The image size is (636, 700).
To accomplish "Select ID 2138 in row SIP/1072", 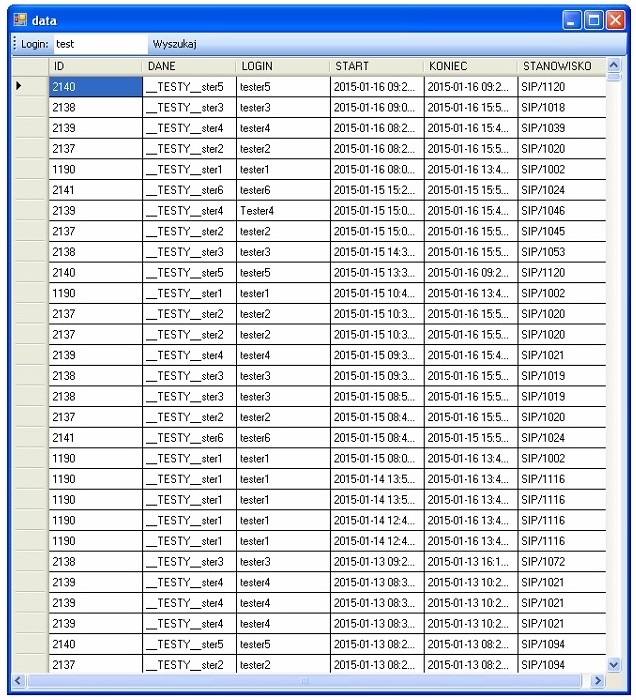I will click(96, 561).
